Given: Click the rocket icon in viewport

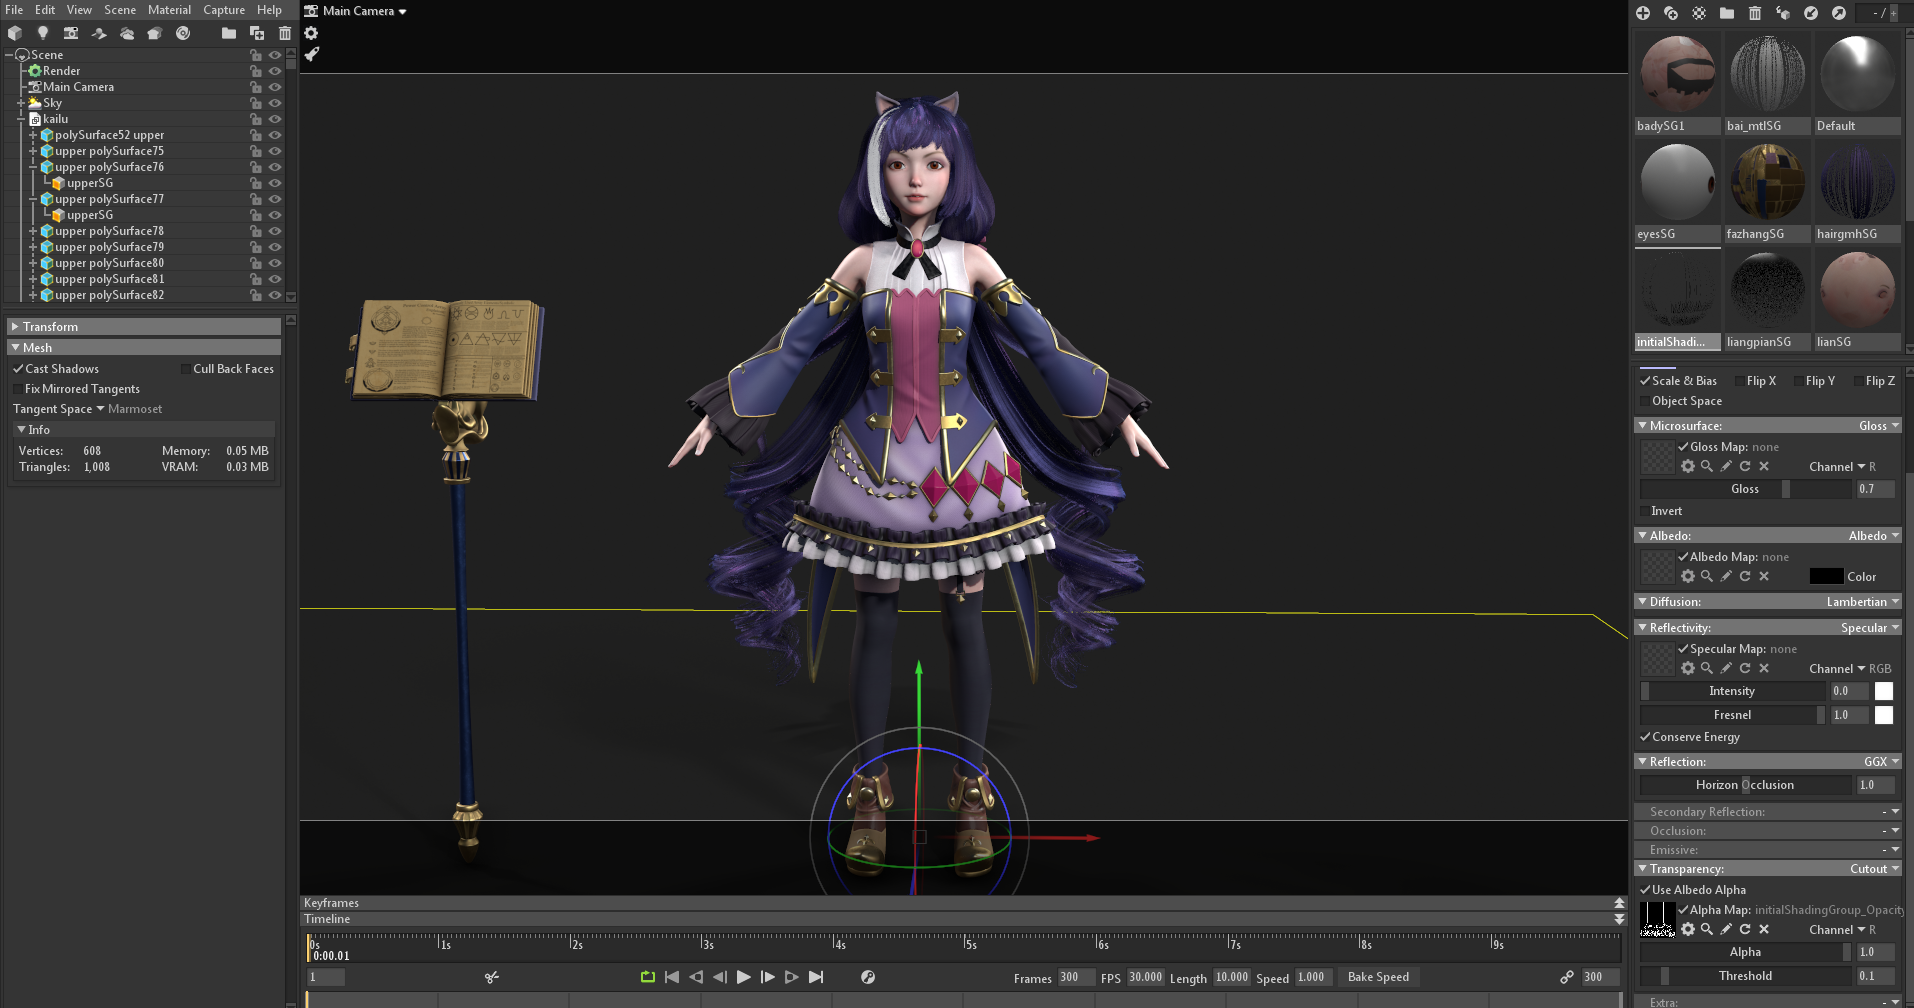Looking at the screenshot, I should (311, 54).
